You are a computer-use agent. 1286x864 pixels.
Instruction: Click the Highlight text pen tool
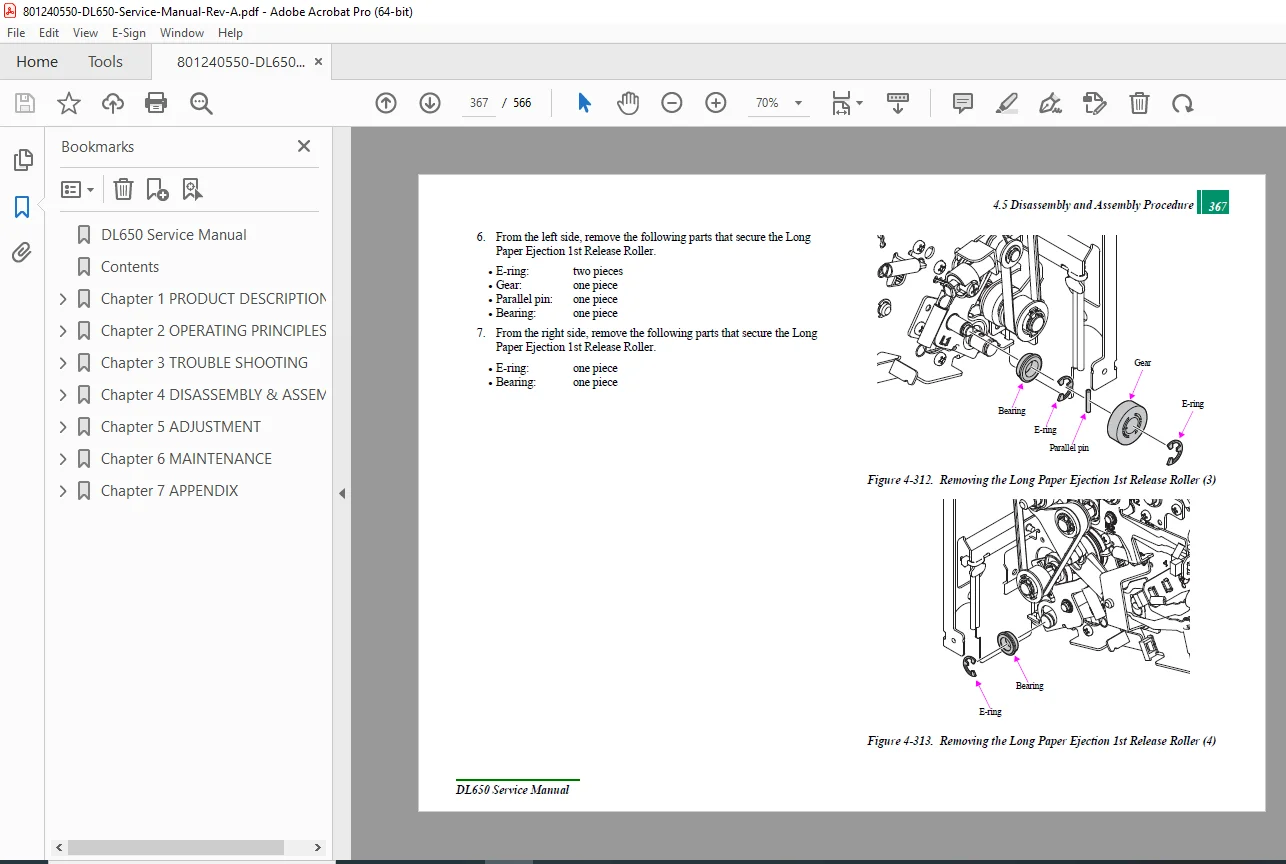click(1007, 103)
